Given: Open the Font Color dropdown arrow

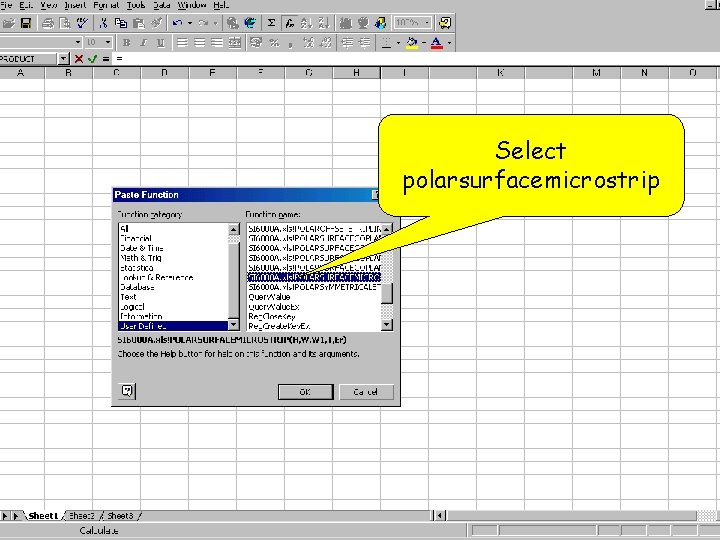Looking at the screenshot, I should (x=449, y=43).
